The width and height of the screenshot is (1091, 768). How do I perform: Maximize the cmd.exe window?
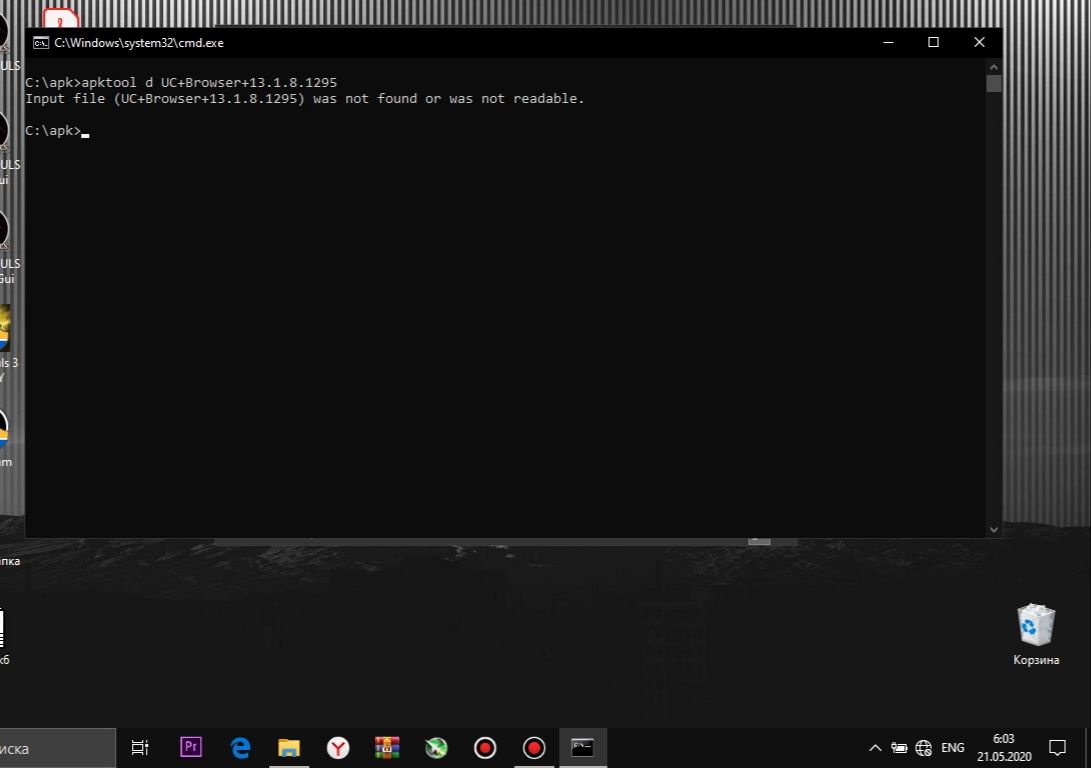pos(933,42)
